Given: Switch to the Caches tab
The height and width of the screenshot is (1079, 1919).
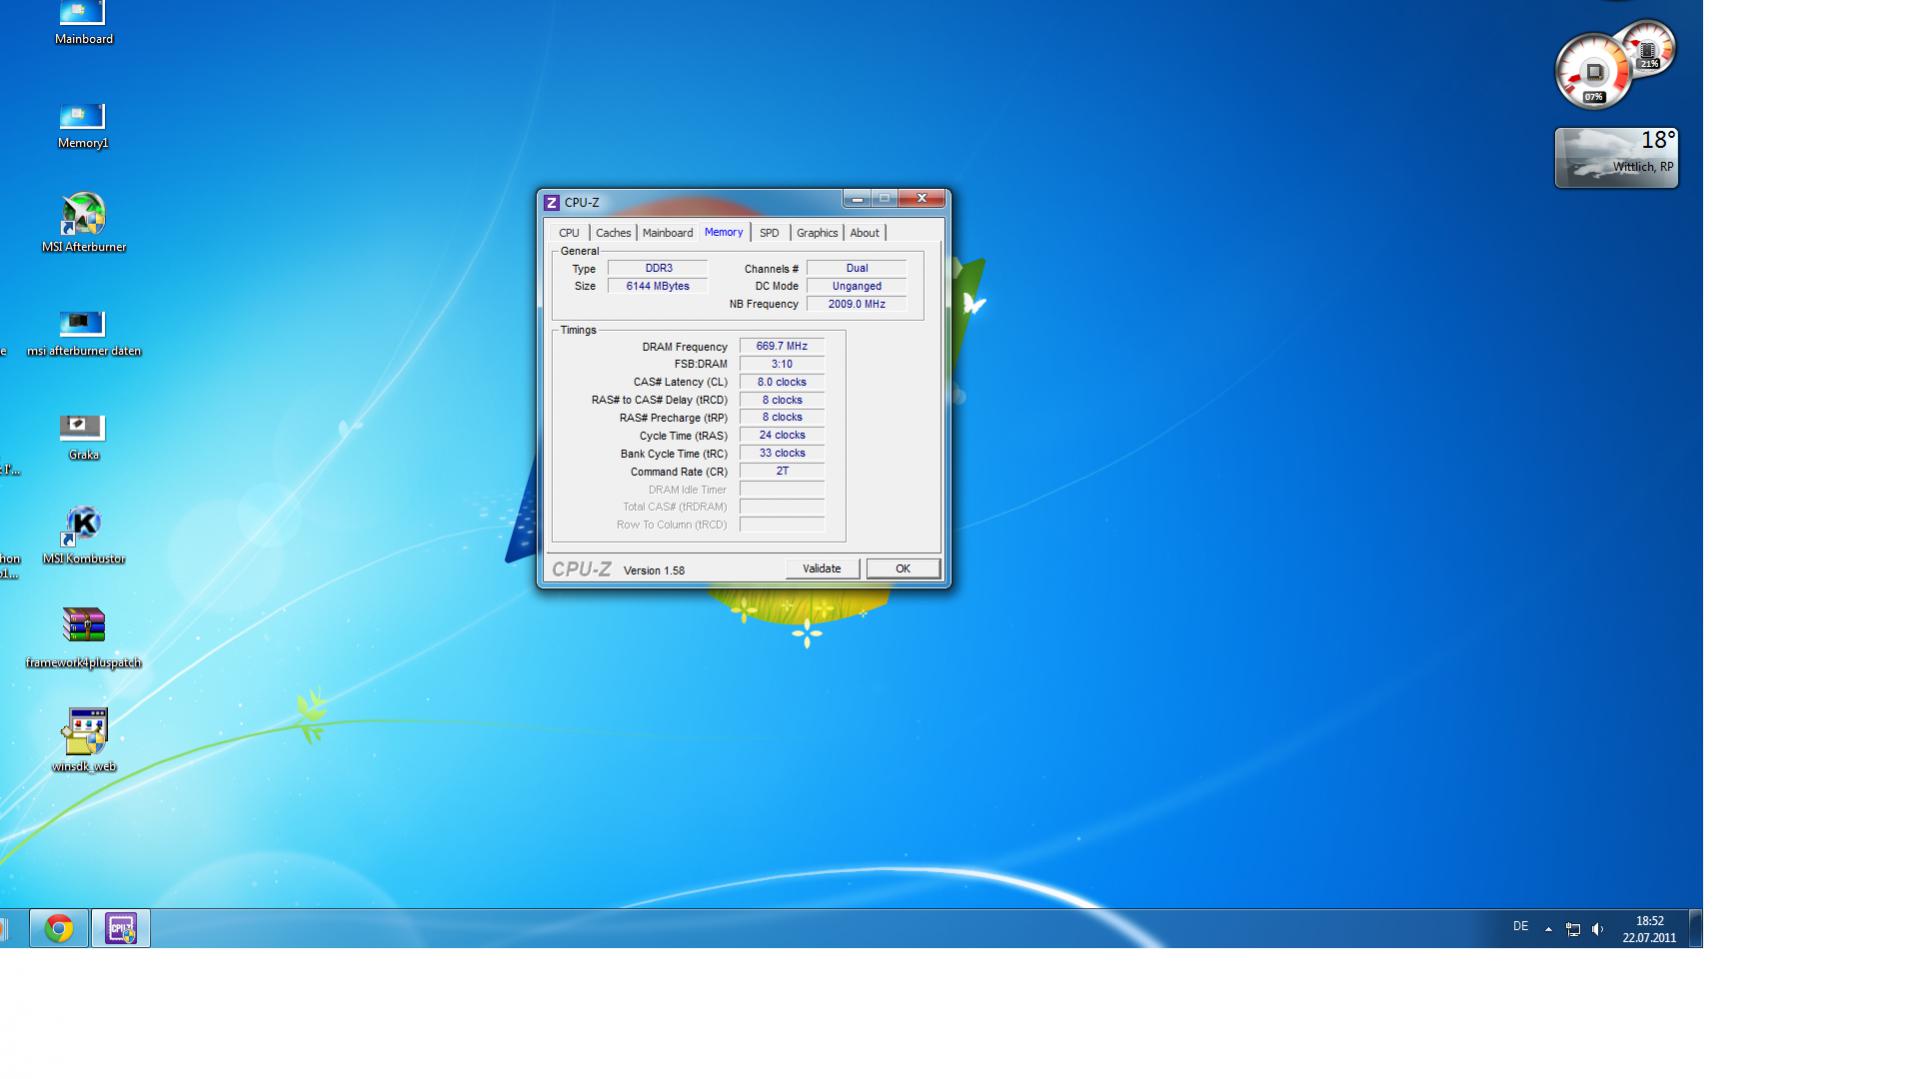Looking at the screenshot, I should click(613, 233).
